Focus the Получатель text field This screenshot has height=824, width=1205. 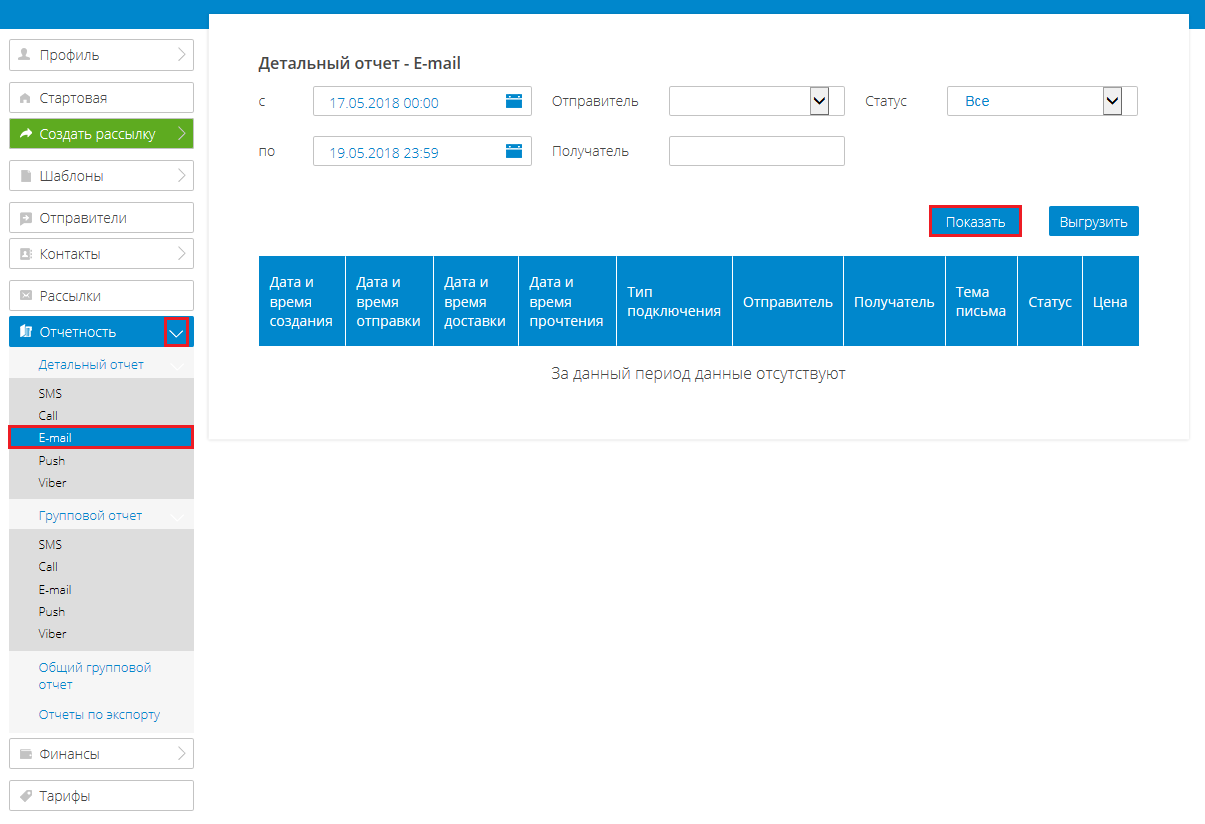tap(757, 151)
